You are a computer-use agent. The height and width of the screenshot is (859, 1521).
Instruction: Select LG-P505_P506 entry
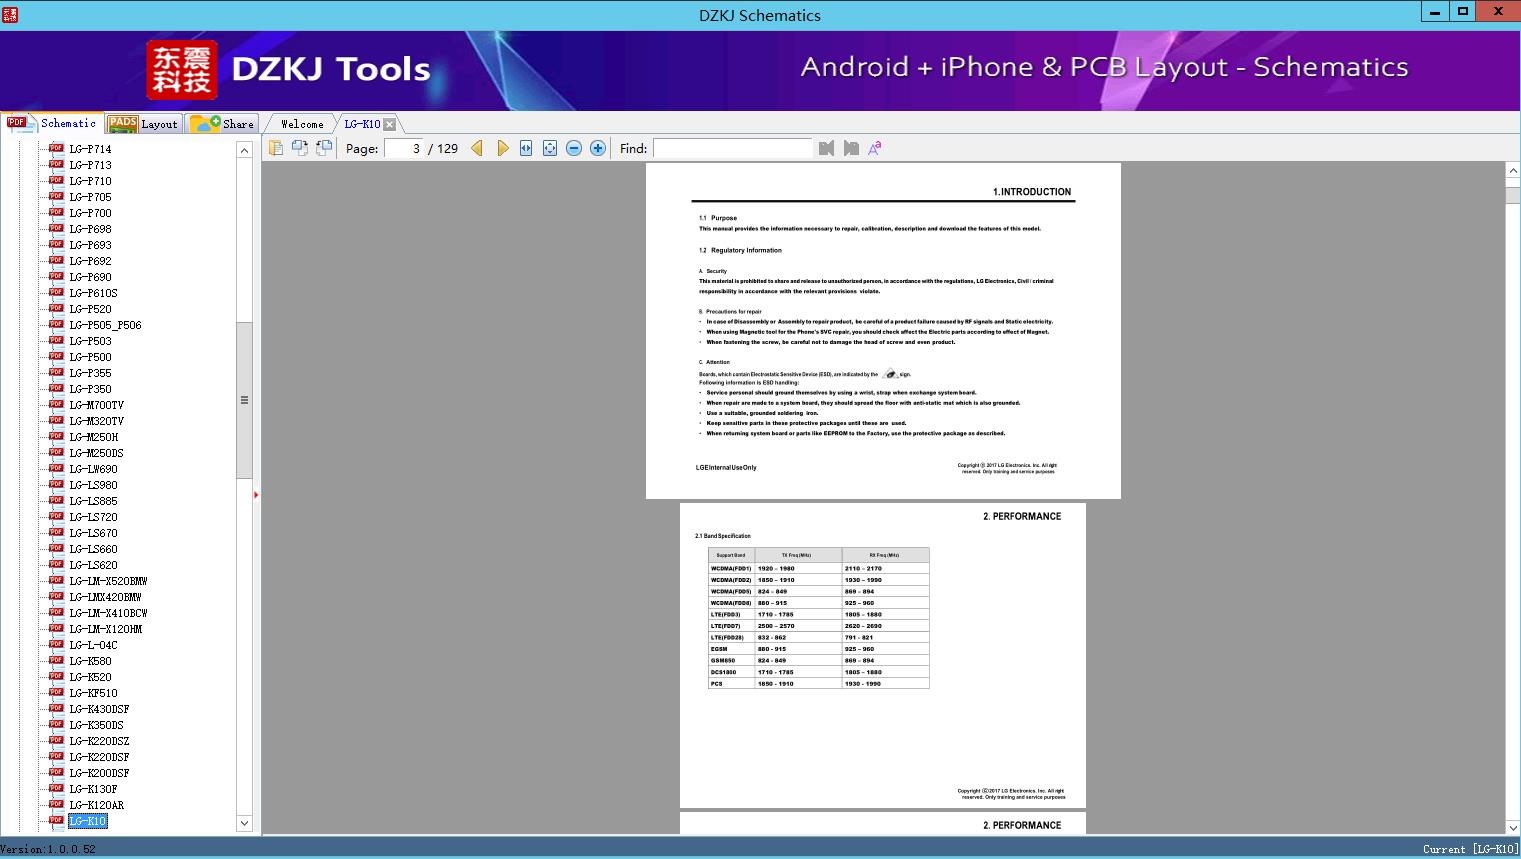coord(105,325)
